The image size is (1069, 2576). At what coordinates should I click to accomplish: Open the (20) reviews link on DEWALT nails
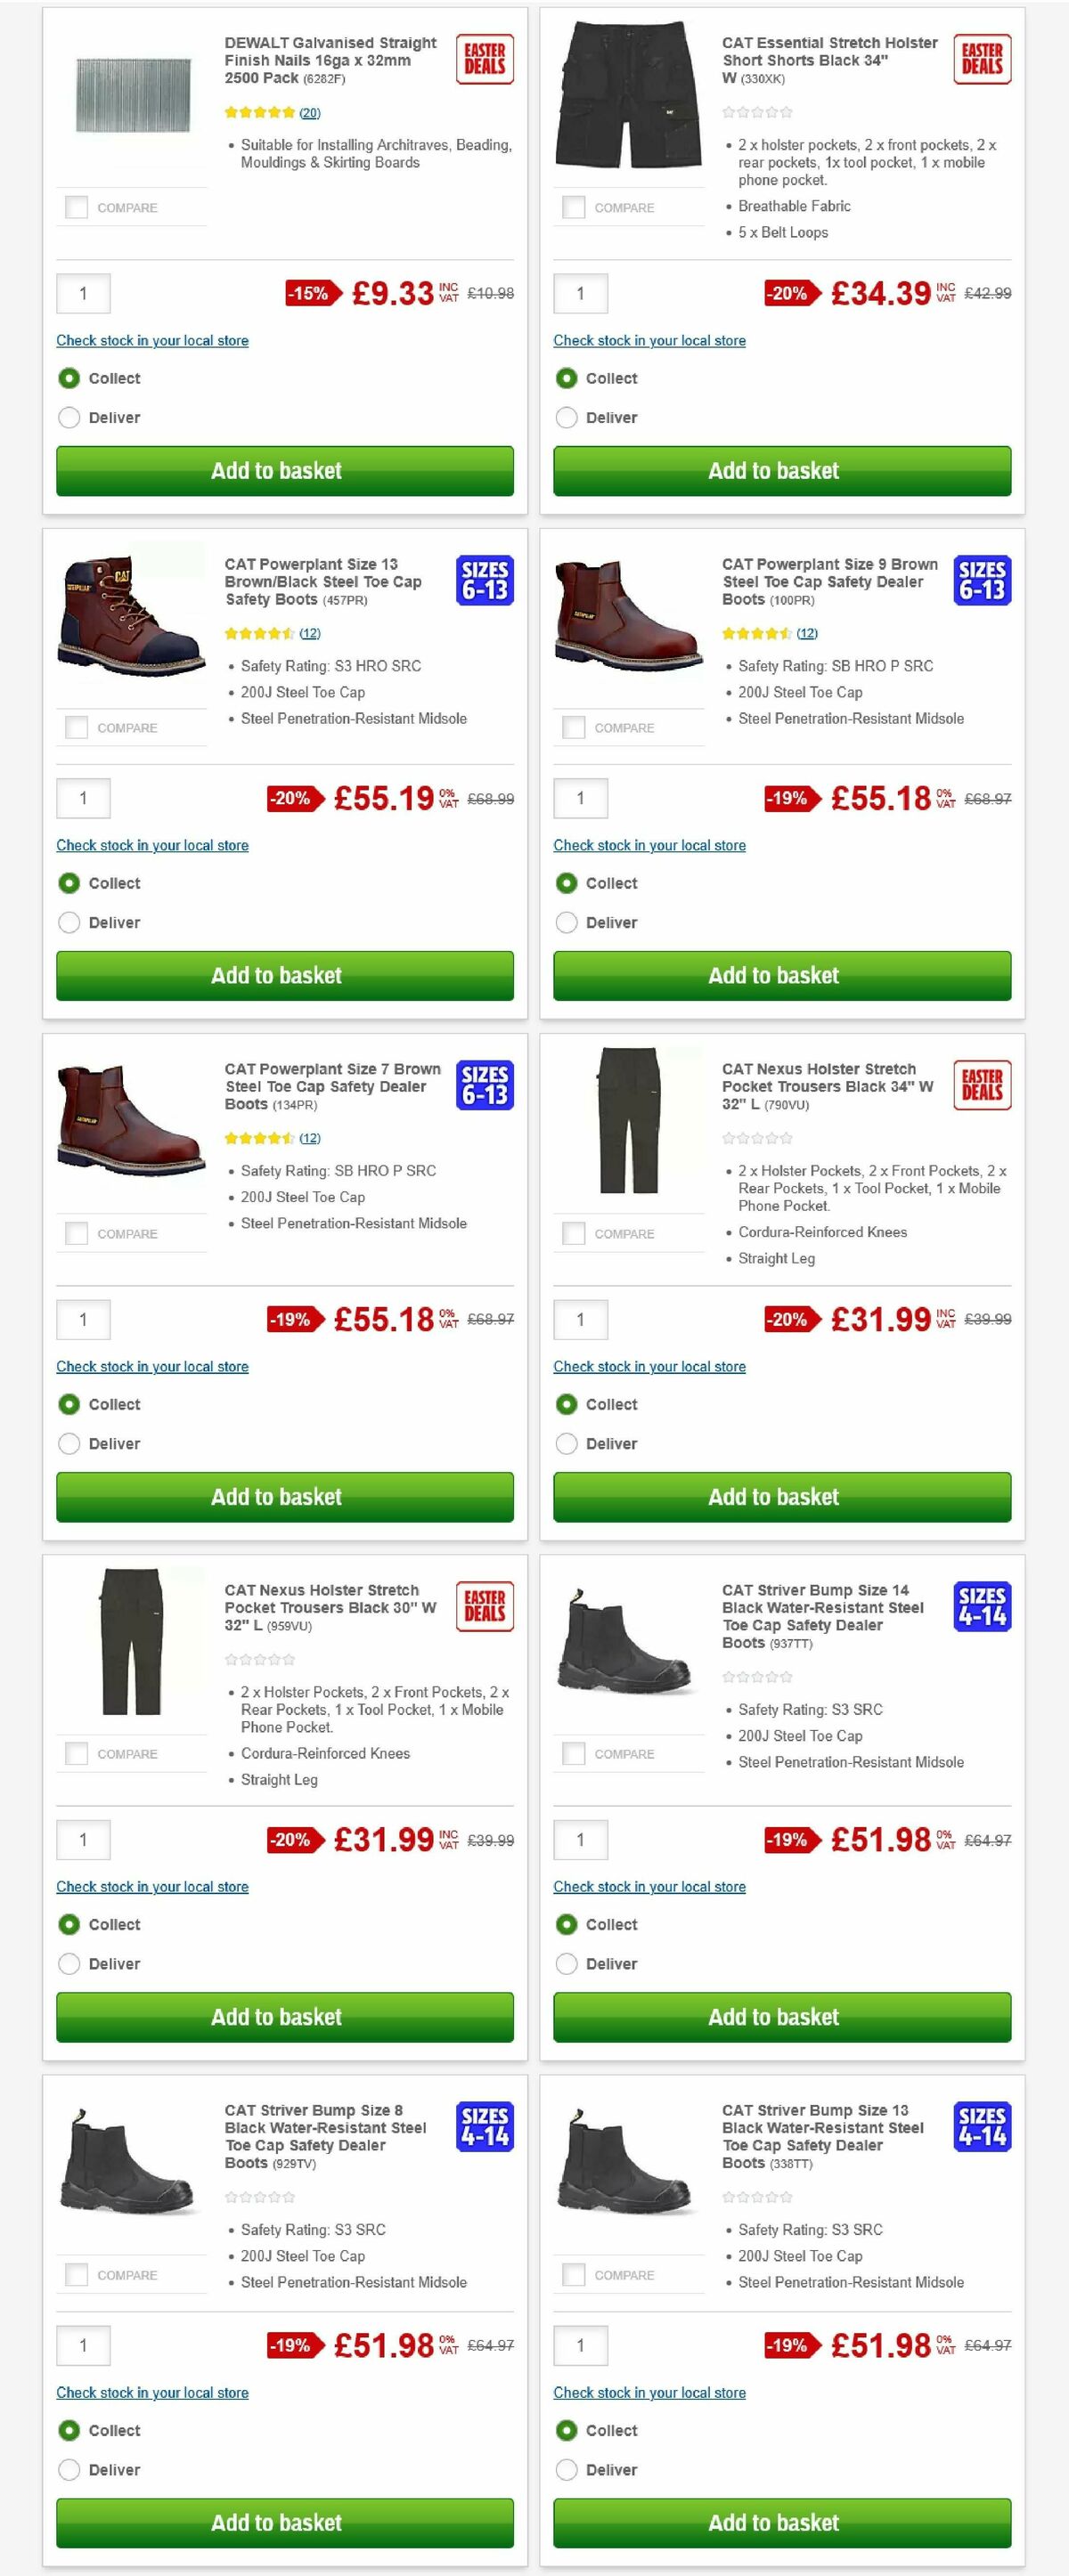(x=311, y=113)
